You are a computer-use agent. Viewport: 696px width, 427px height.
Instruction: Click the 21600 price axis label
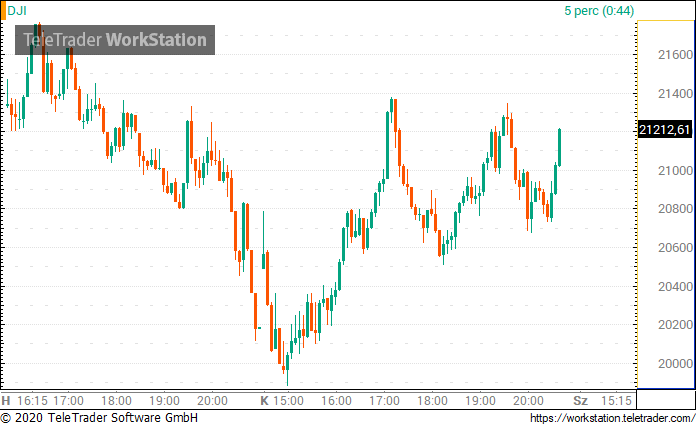pyautogui.click(x=675, y=55)
